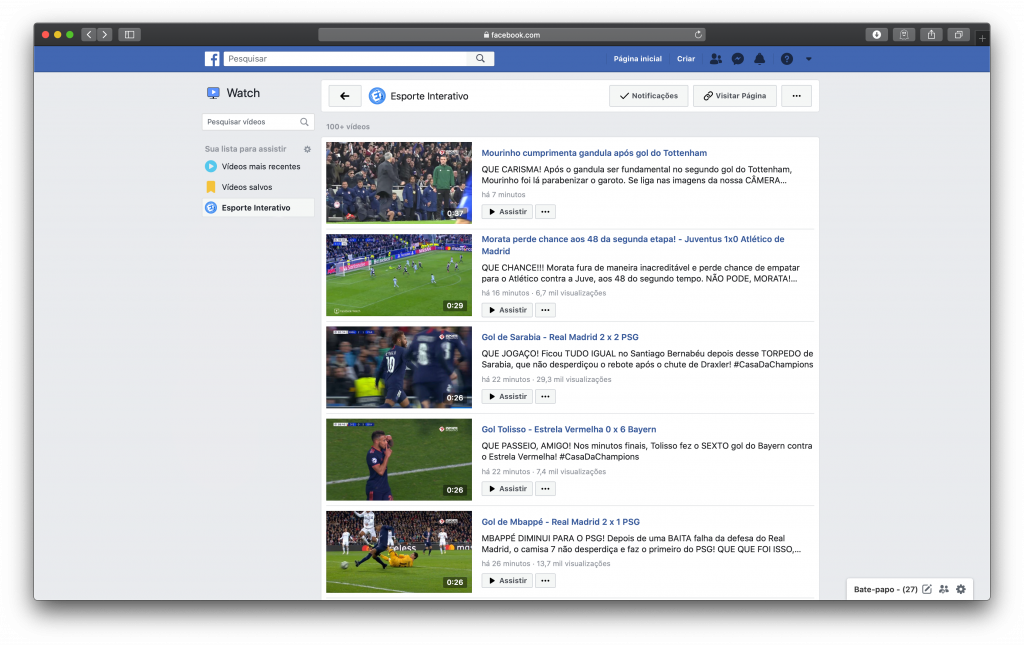Open Safari downloads icon

876,35
